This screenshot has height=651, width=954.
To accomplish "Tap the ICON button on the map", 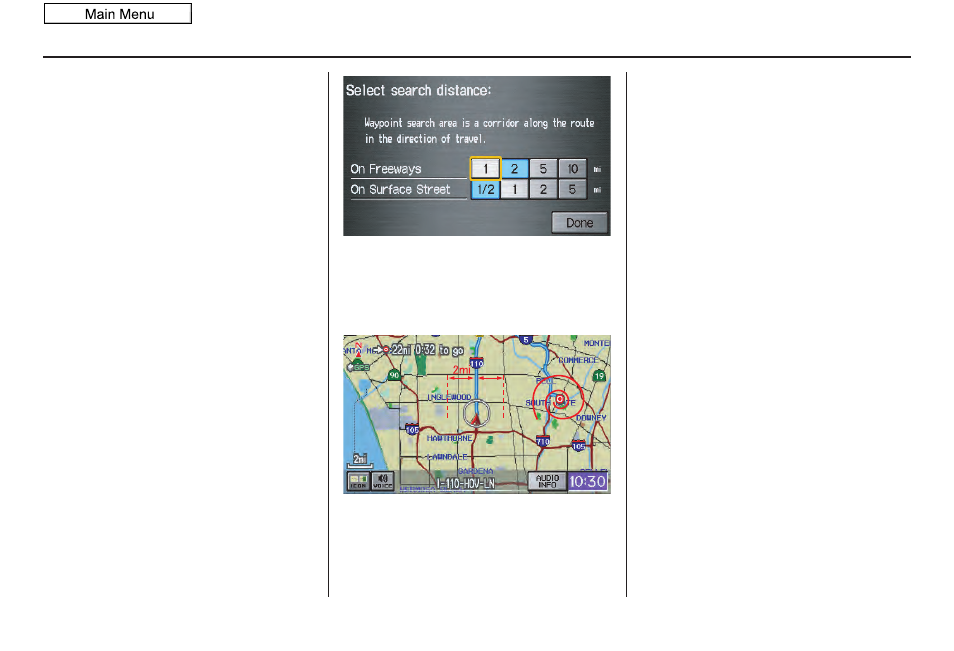I will click(358, 481).
